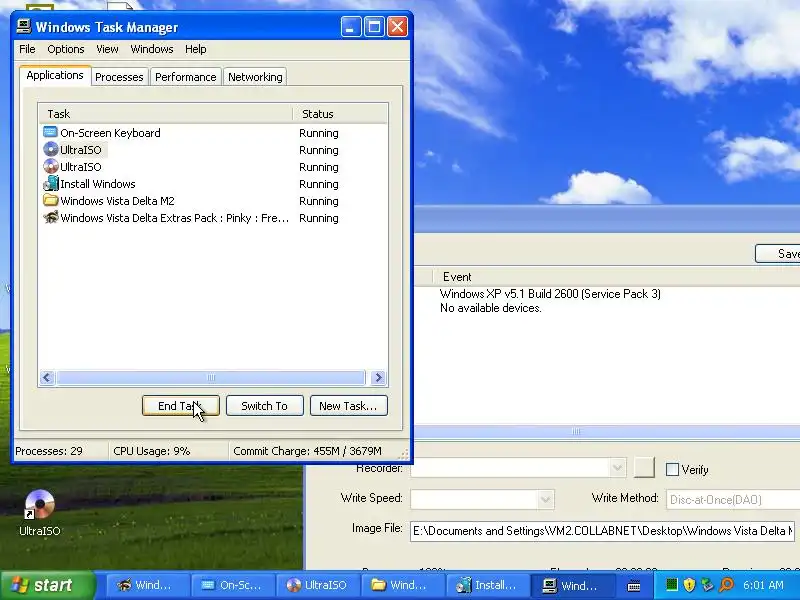Sort by Task column header
The image size is (800, 600).
[165, 114]
